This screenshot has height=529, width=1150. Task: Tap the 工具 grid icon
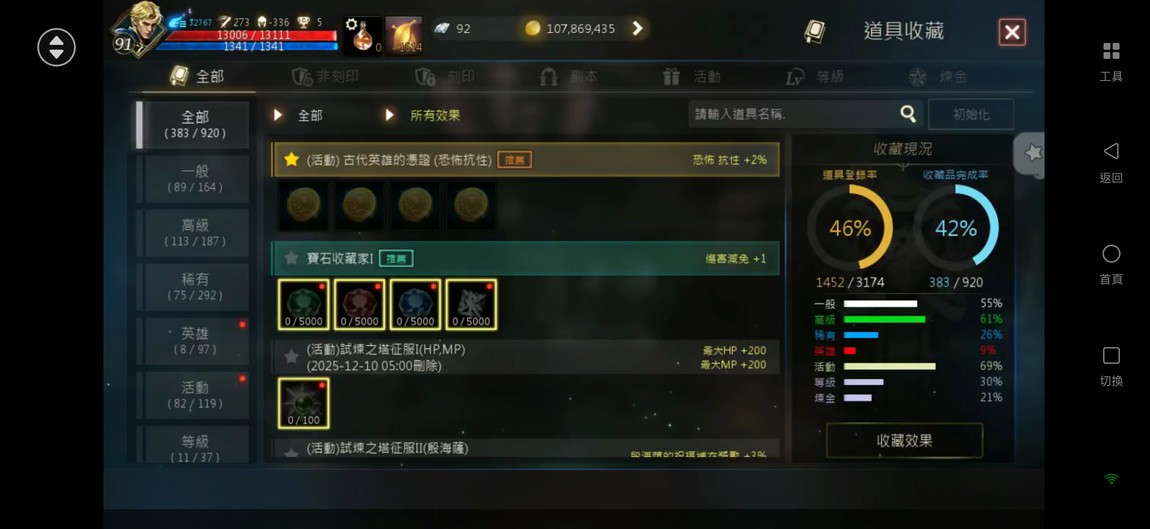[1111, 51]
